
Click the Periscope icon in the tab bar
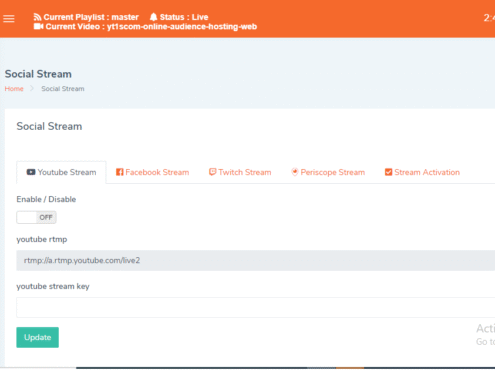pyautogui.click(x=294, y=172)
